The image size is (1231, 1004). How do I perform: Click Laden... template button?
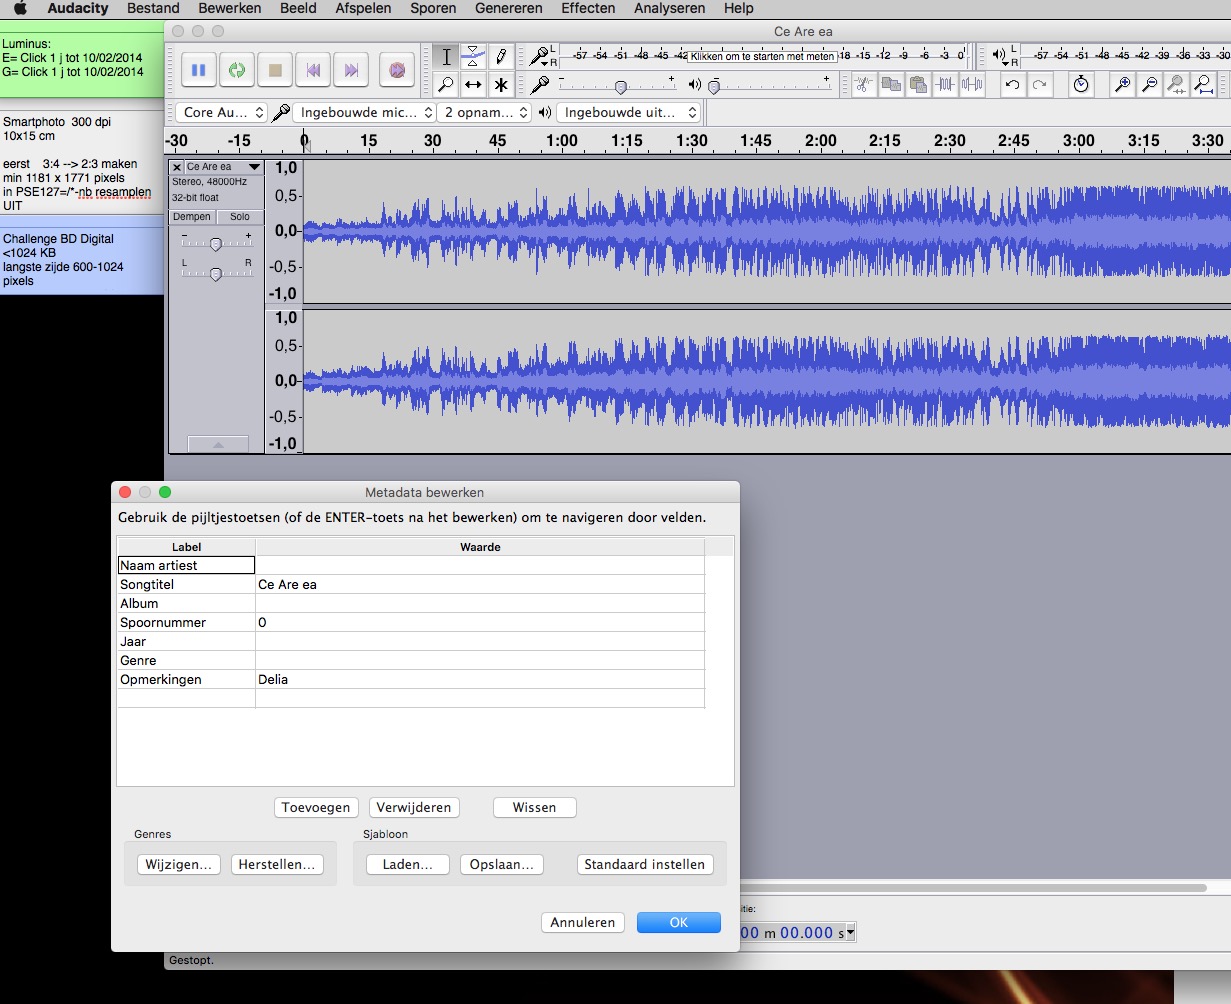(x=408, y=864)
